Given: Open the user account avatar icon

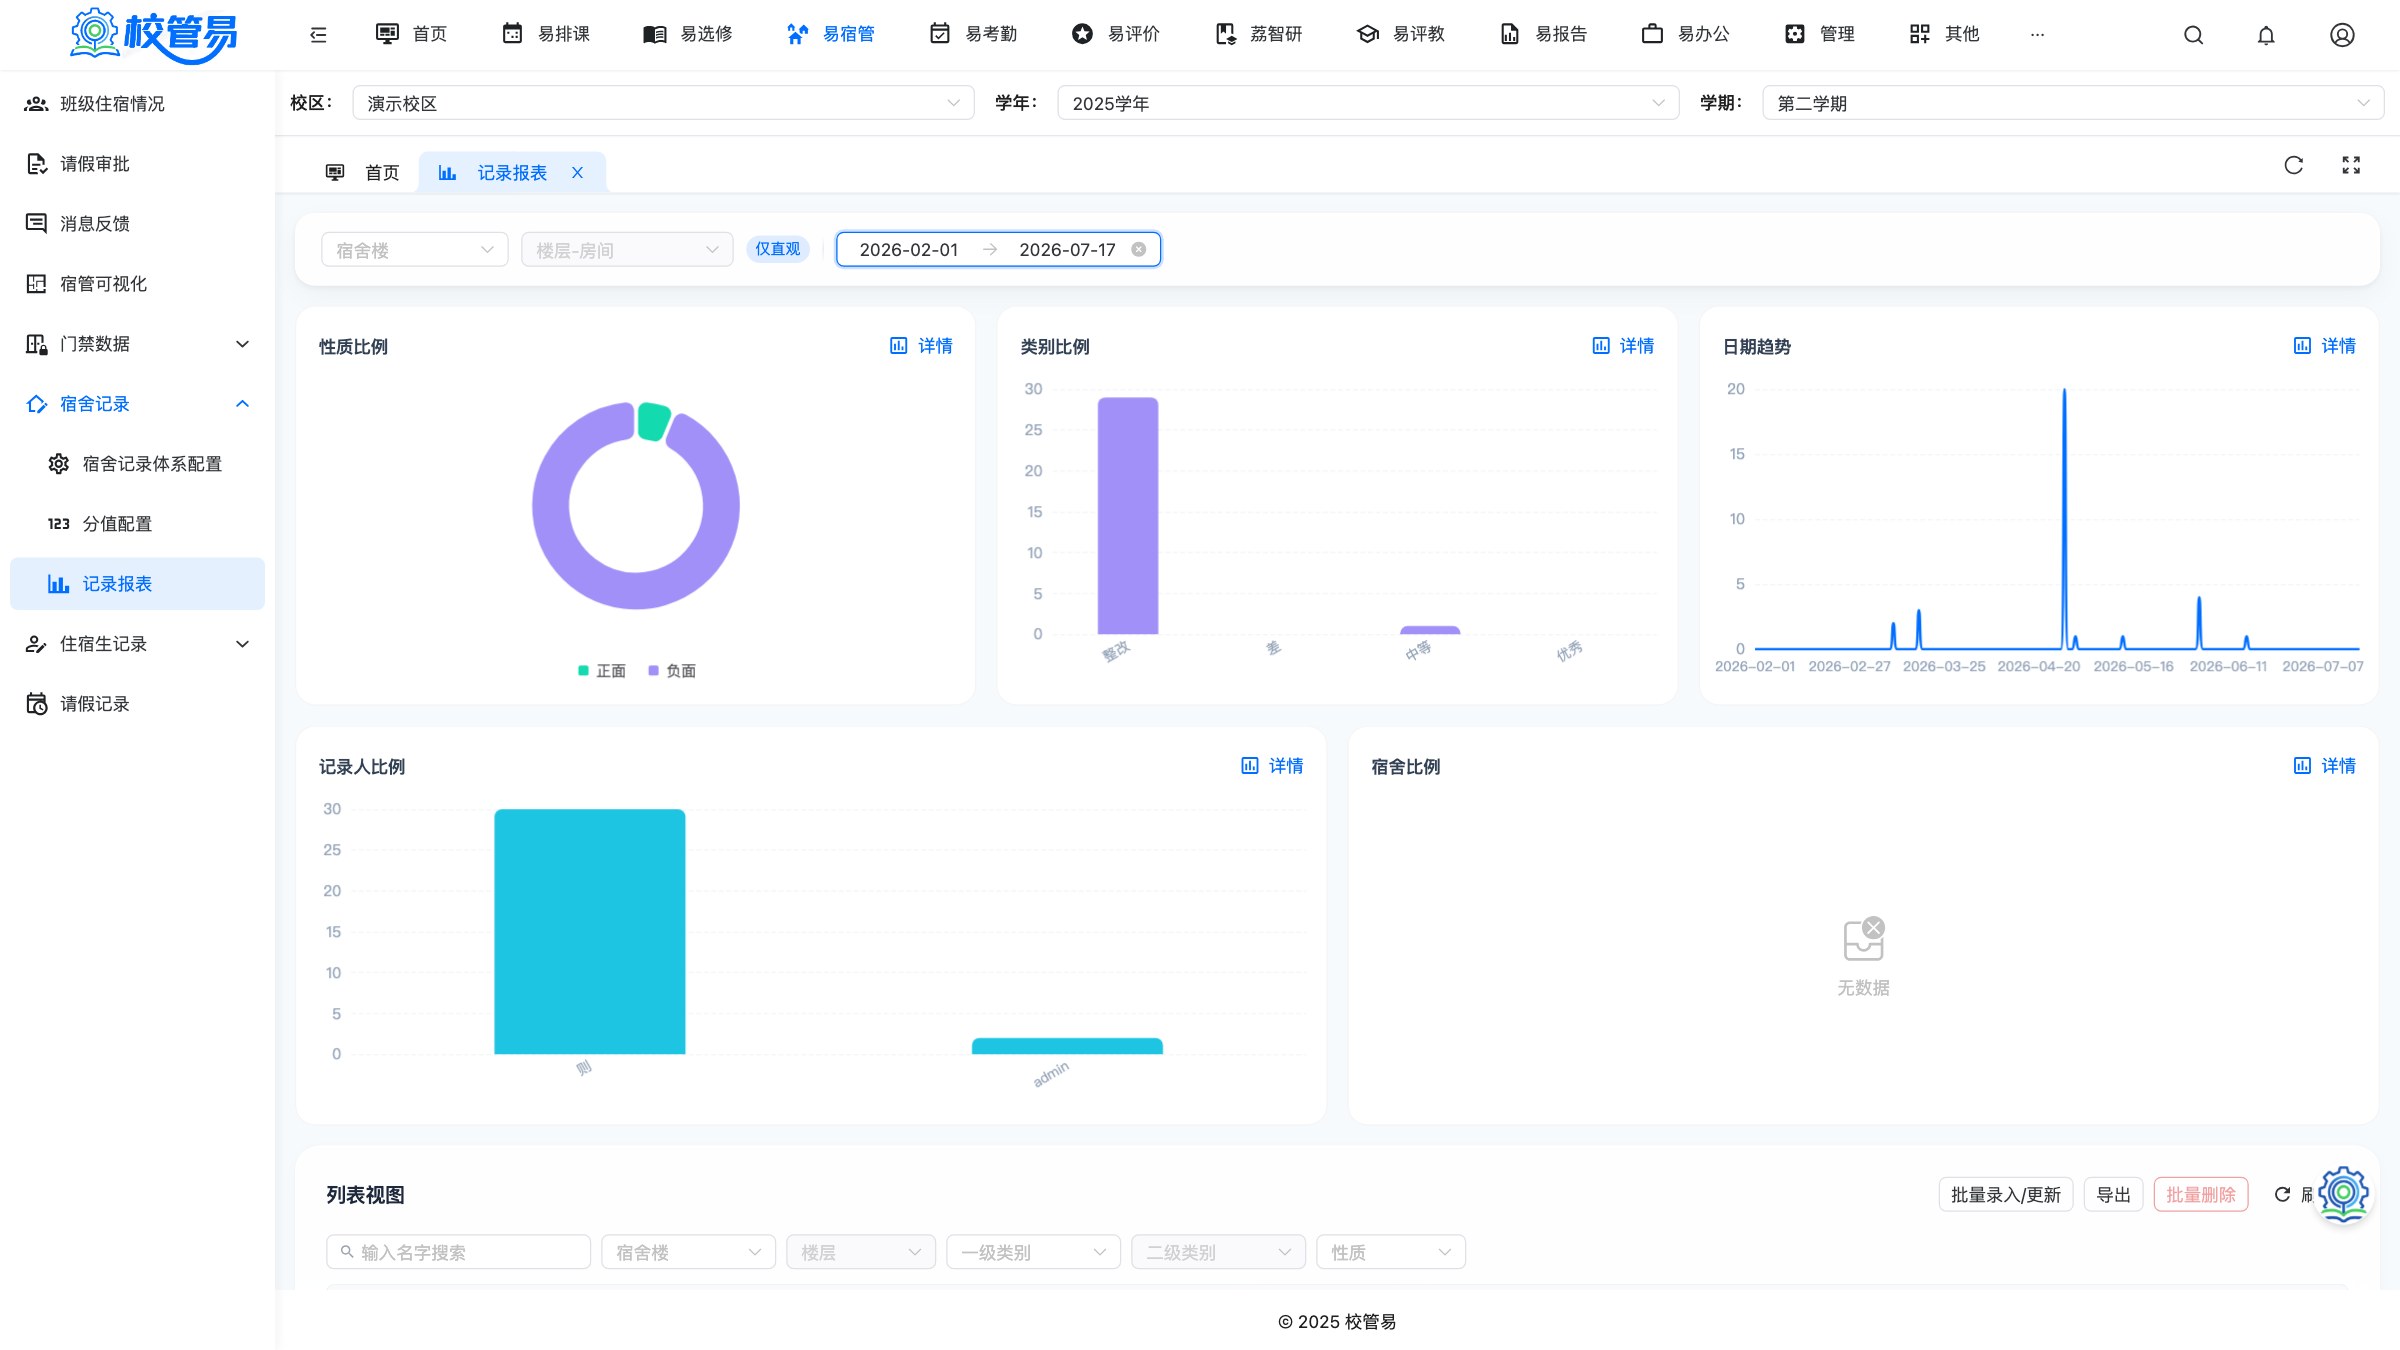Looking at the screenshot, I should [2342, 35].
